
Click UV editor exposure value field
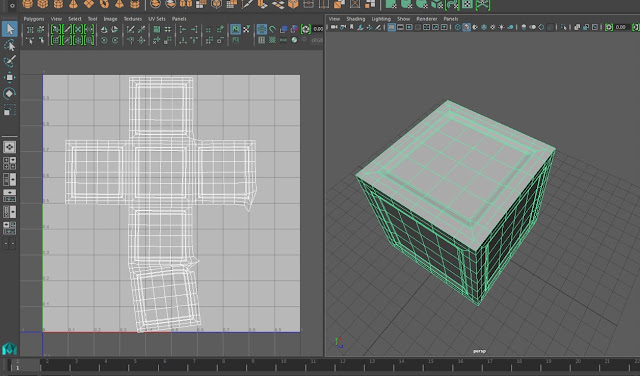tap(318, 29)
